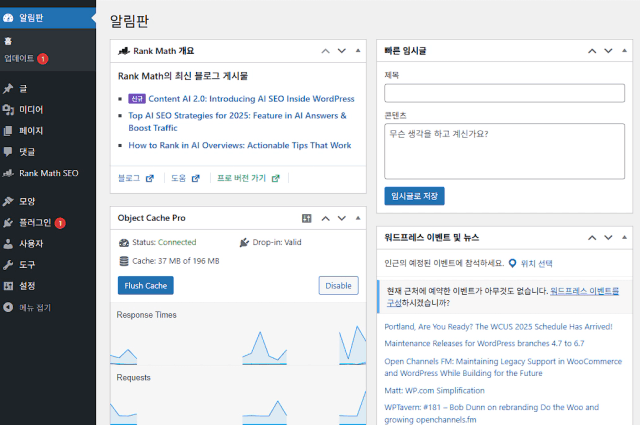The width and height of the screenshot is (640, 425).
Task: Click the comment bubble icon beside 댓글
Action: point(8,152)
